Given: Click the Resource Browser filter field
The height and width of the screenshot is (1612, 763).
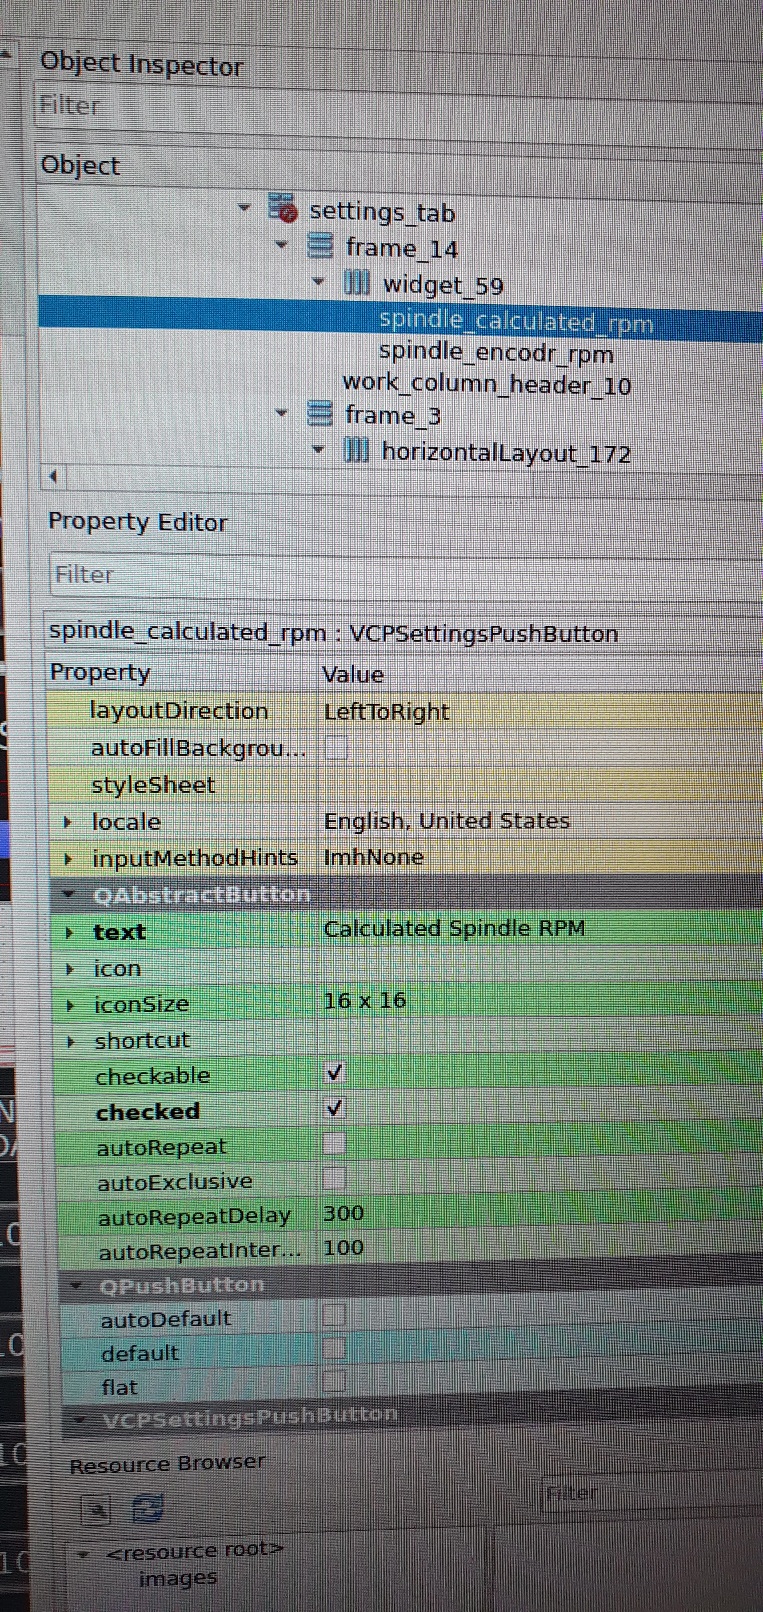Looking at the screenshot, I should (651, 1493).
